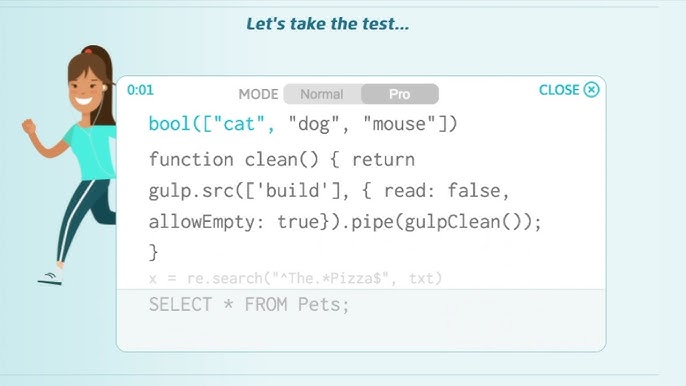686x386 pixels.
Task: Click the closing curly brace line
Action: pyautogui.click(x=153, y=253)
